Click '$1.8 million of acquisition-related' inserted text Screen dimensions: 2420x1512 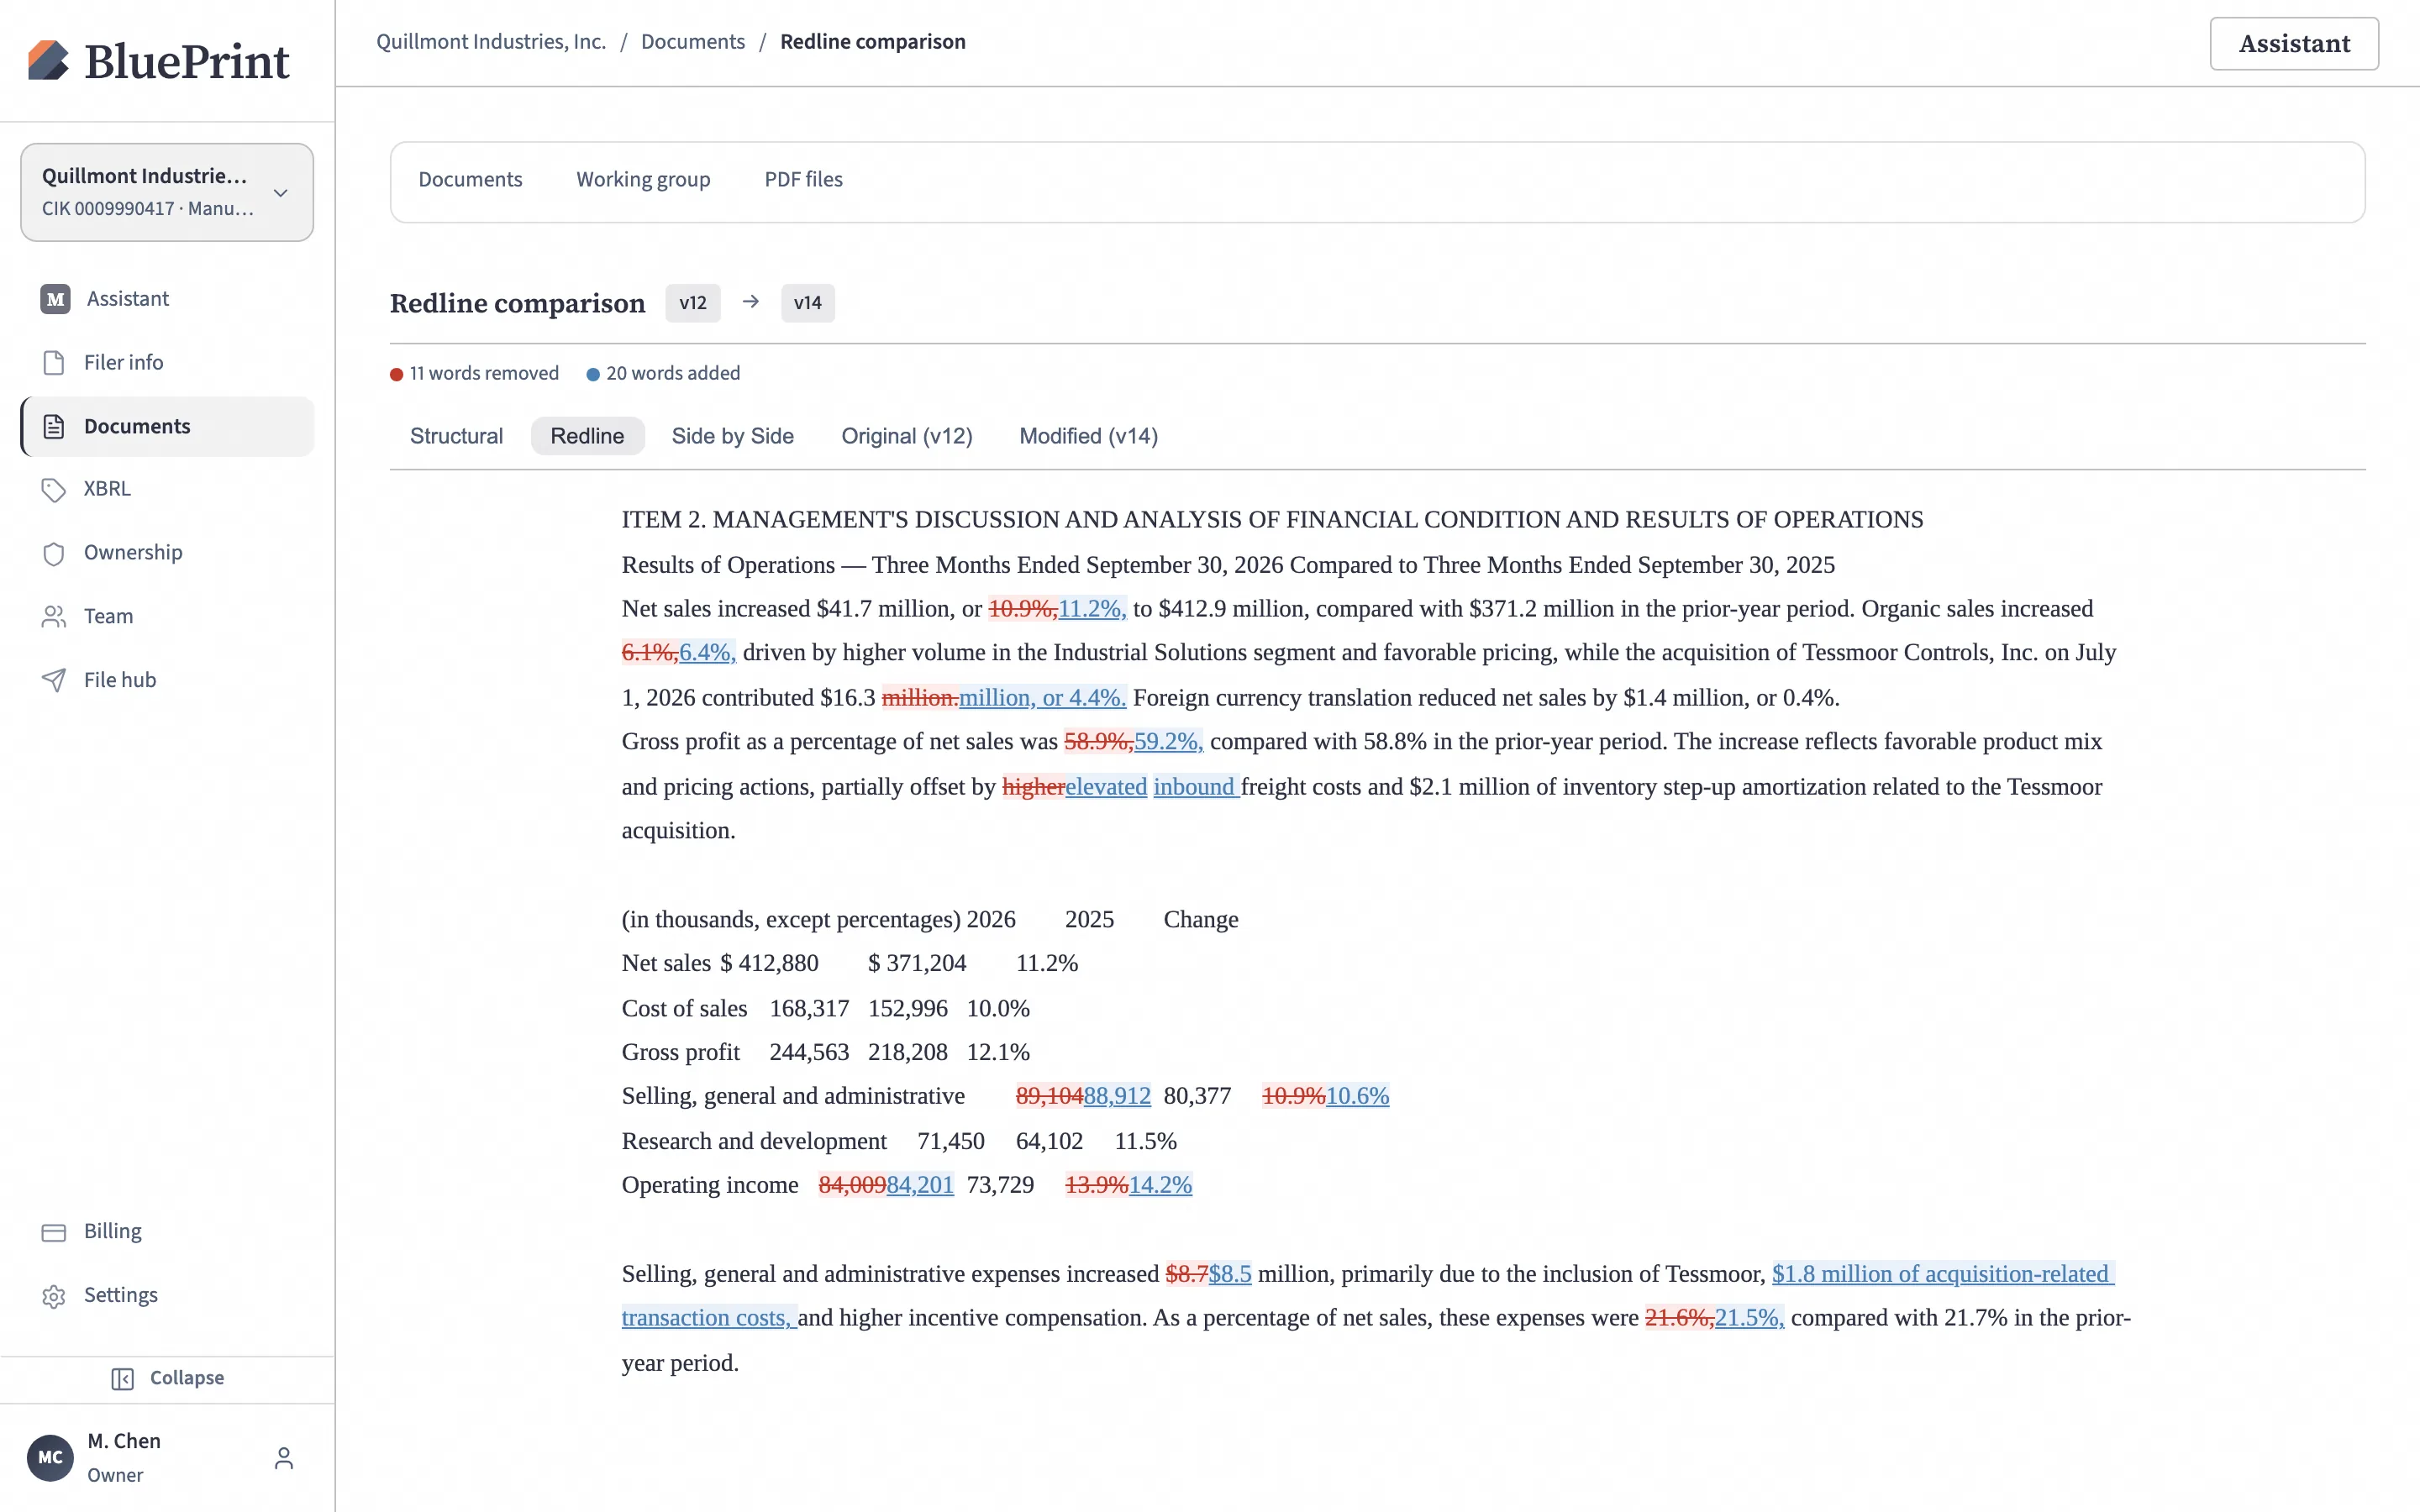point(1942,1274)
